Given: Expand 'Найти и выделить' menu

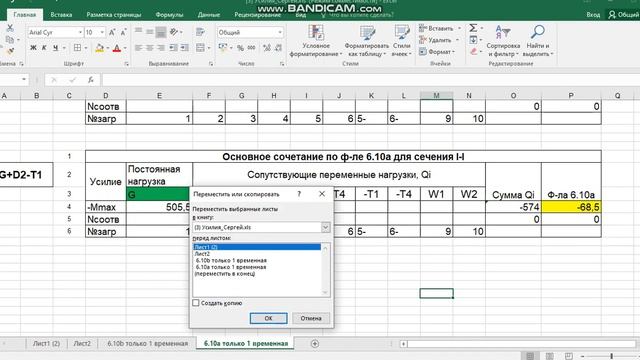Looking at the screenshot, I should pyautogui.click(x=538, y=42).
